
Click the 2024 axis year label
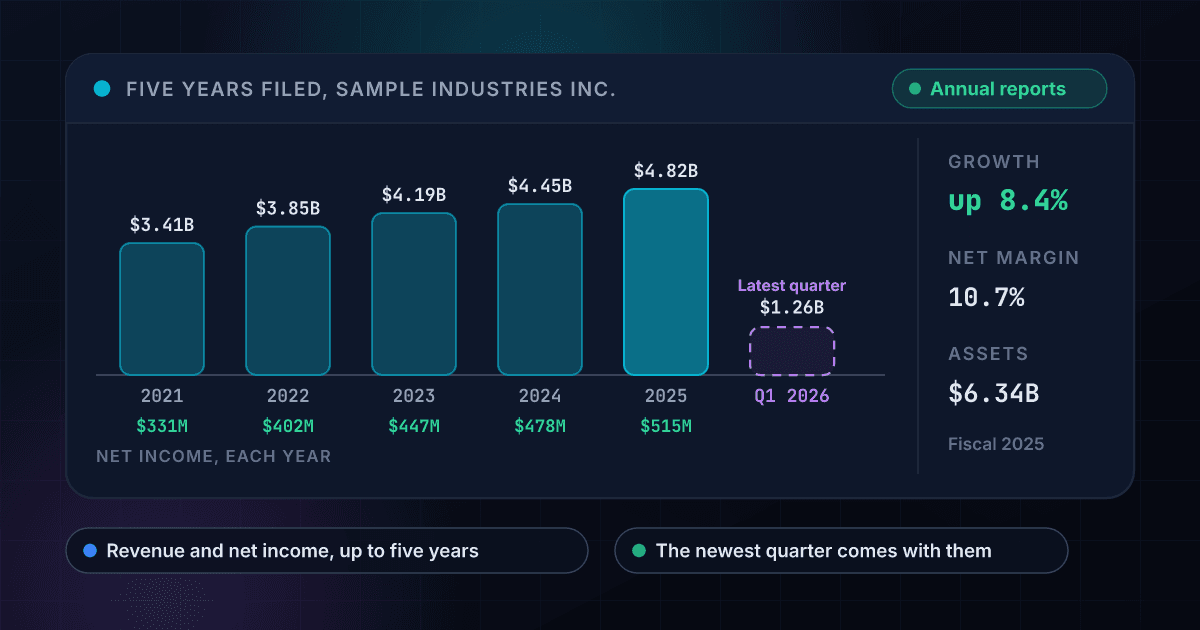click(x=540, y=396)
